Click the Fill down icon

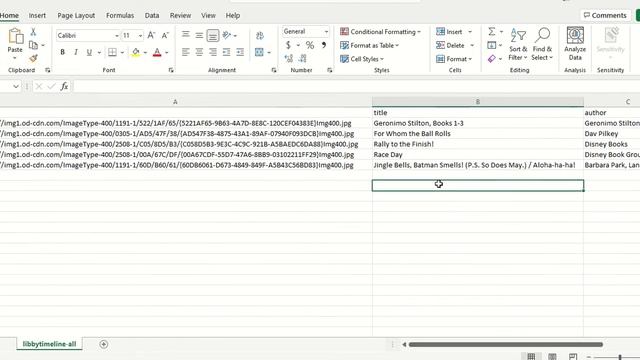(x=492, y=45)
